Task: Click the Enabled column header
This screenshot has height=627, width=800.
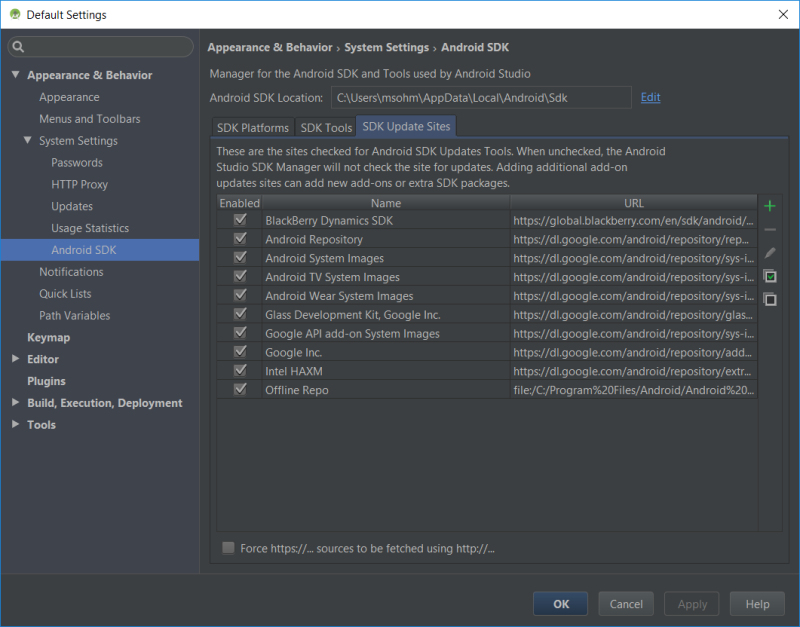Action: click(x=239, y=203)
